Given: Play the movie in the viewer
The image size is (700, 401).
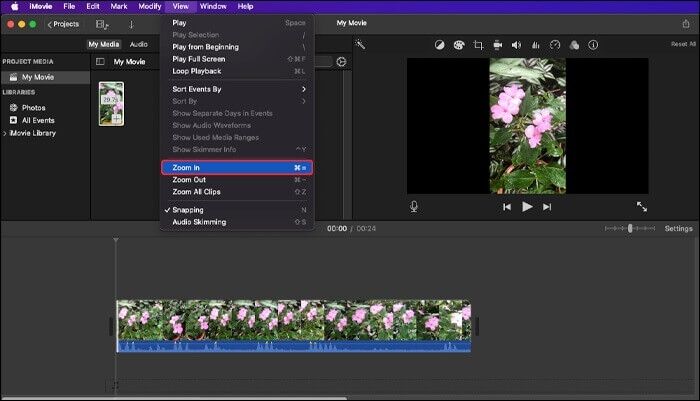Looking at the screenshot, I should click(x=527, y=207).
